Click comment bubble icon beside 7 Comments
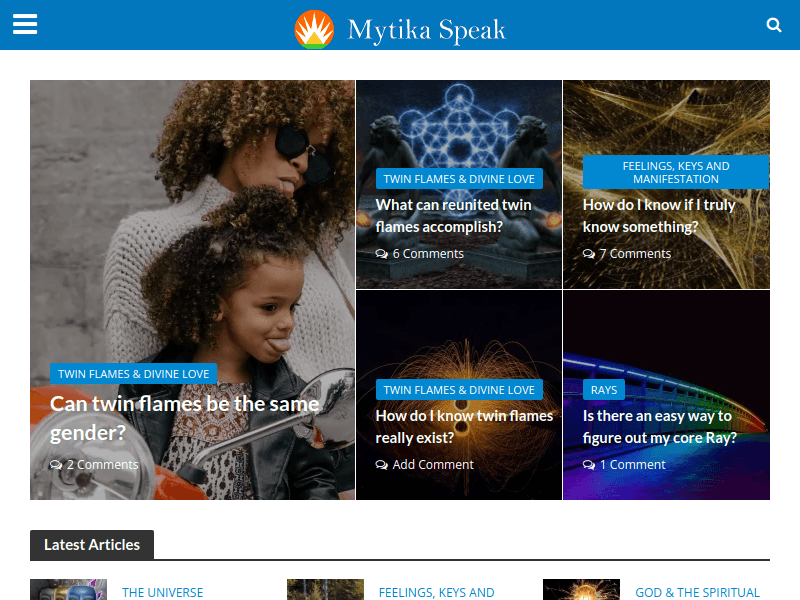The height and width of the screenshot is (600, 800). pyautogui.click(x=589, y=254)
